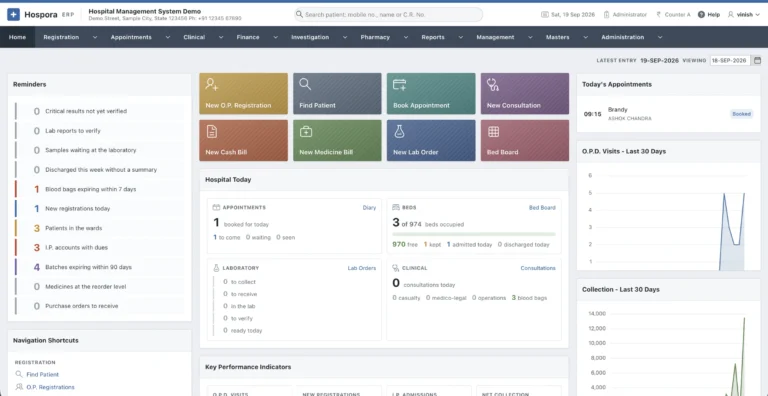Click the Viewing date field 18-SEP-2026
The width and height of the screenshot is (768, 396).
tap(730, 60)
